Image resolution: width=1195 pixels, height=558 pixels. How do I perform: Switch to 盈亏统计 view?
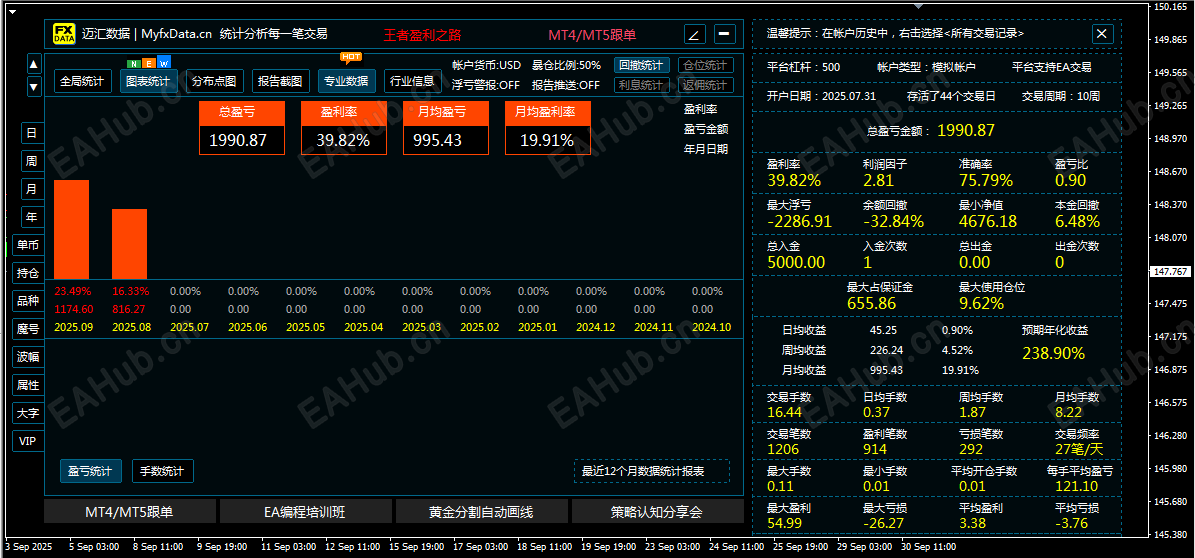pos(91,471)
